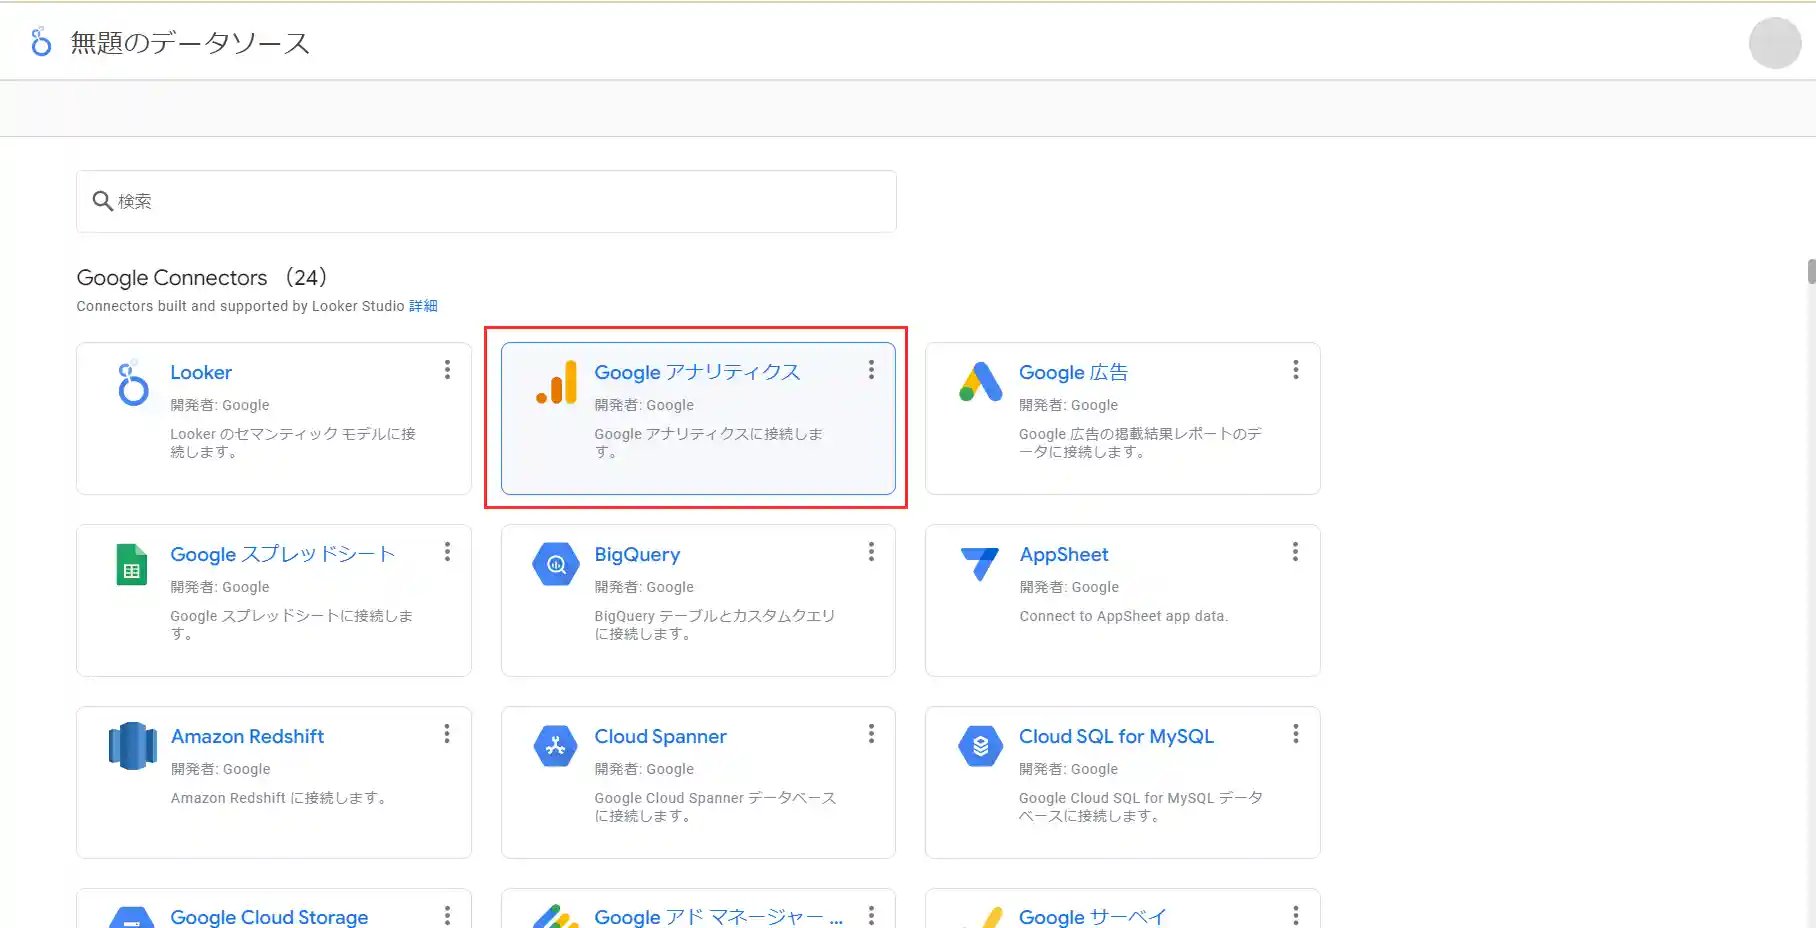1816x928 pixels.
Task: Open more options for AppSheet card
Action: pyautogui.click(x=1295, y=552)
